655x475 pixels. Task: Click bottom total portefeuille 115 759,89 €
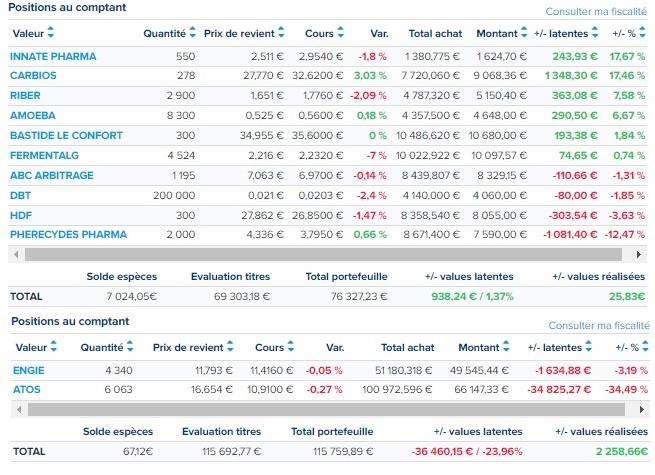coord(343,452)
